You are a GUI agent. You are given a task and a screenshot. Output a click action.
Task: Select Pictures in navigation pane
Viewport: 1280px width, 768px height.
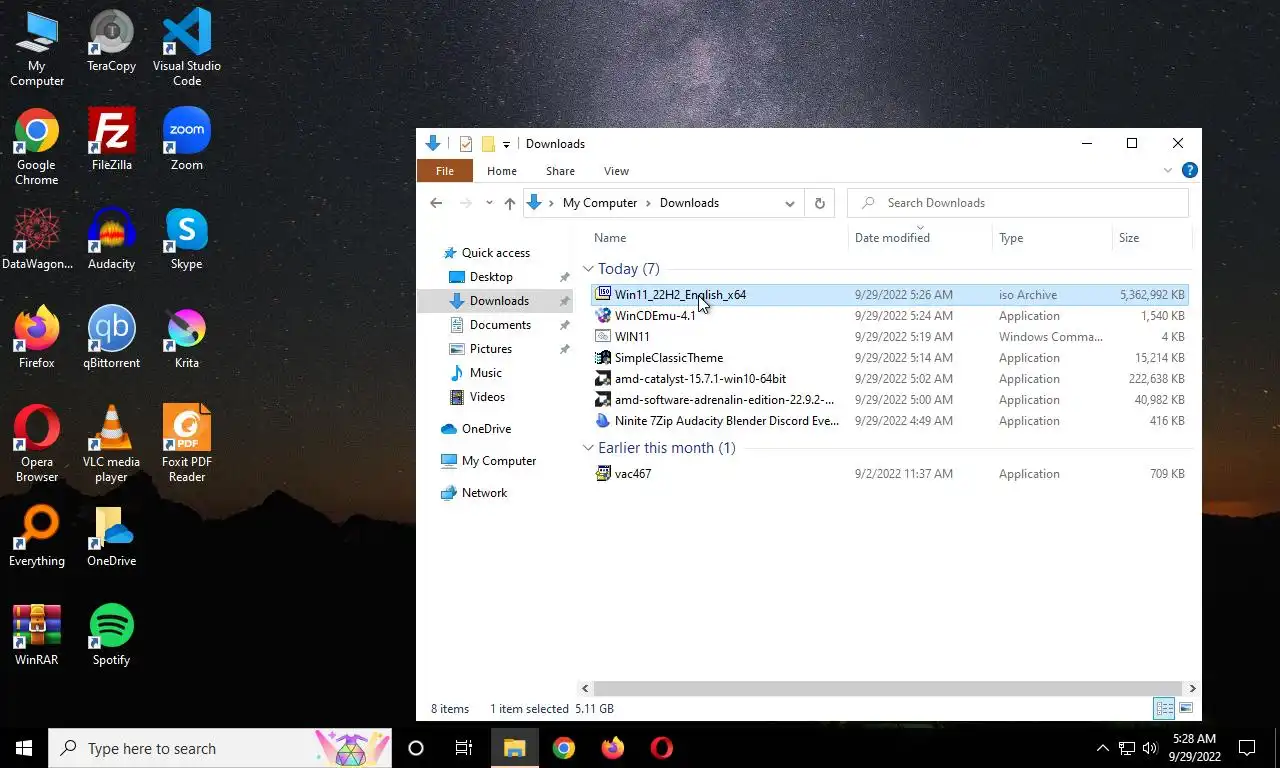(490, 349)
